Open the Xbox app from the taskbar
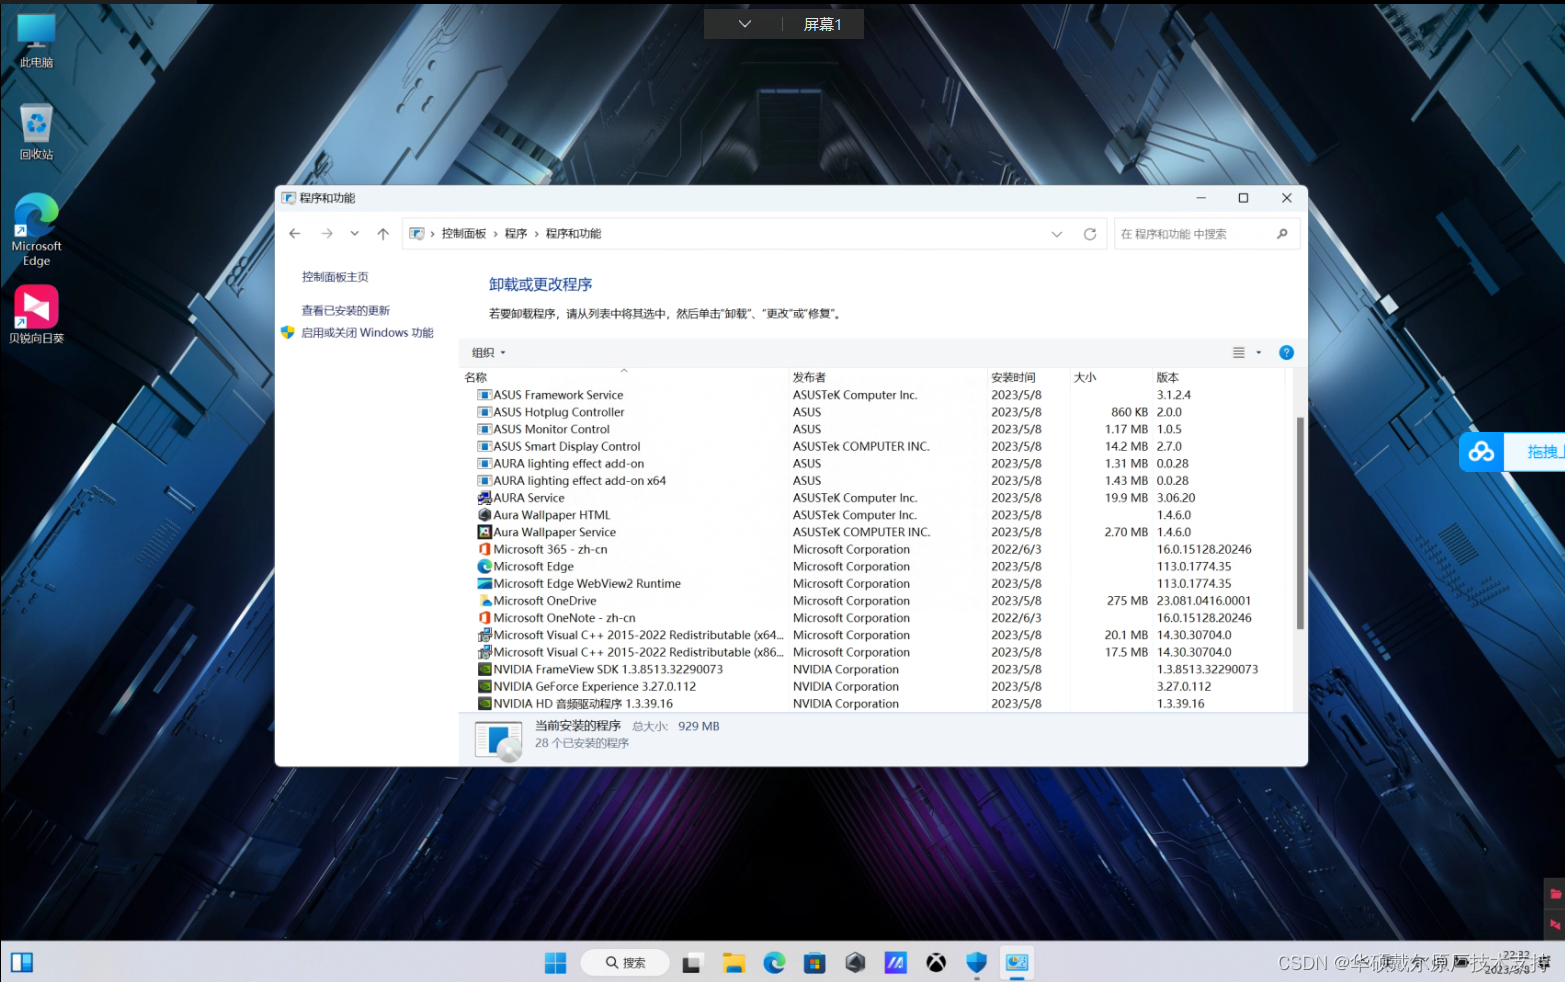The width and height of the screenshot is (1565, 982). [936, 963]
